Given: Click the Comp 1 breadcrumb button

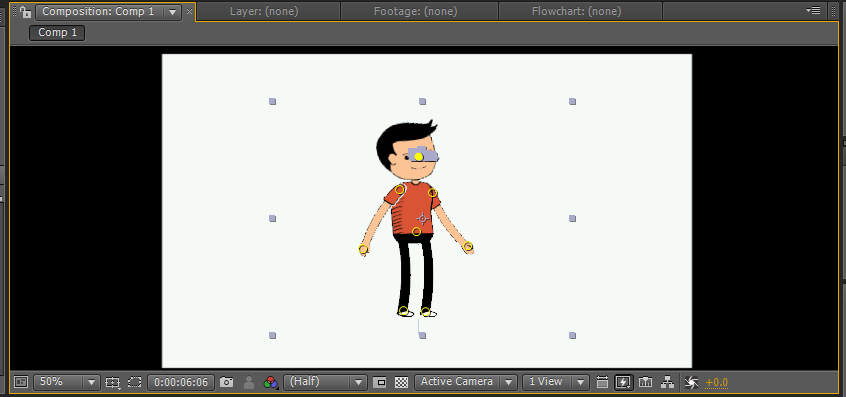Looking at the screenshot, I should 57,32.
